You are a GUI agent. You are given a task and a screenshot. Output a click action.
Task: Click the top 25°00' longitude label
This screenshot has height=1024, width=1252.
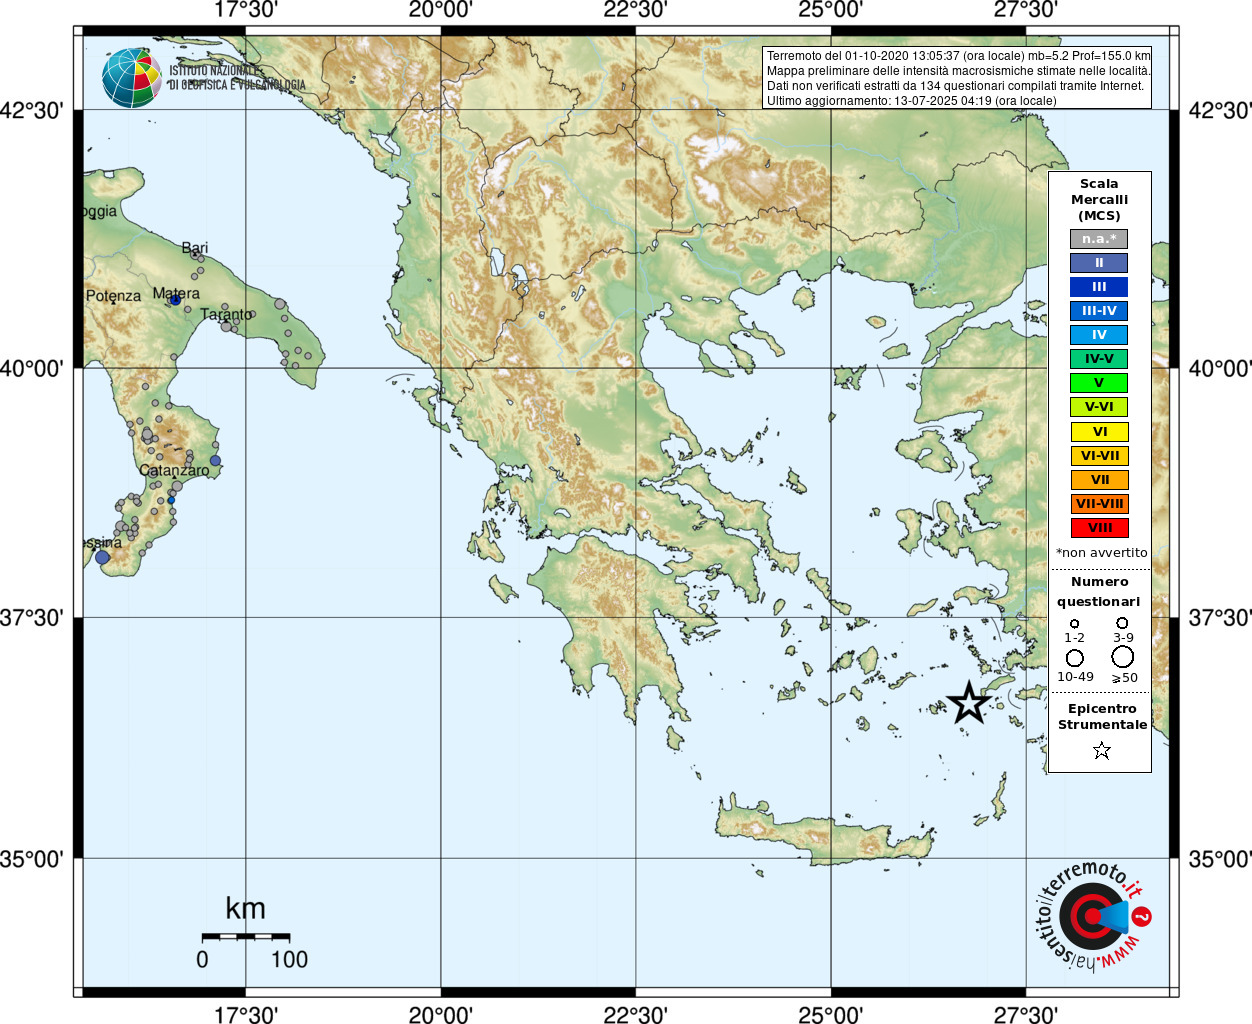(x=830, y=11)
